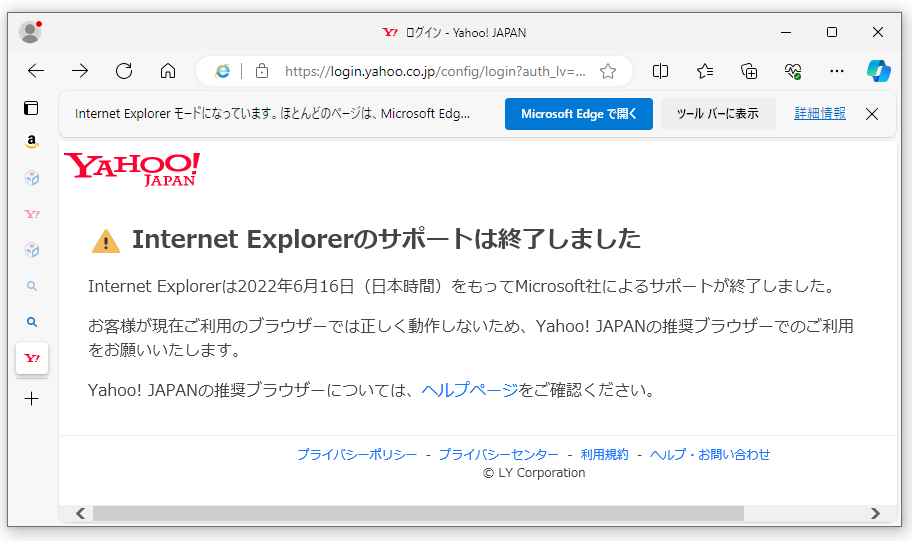Open the 詳細情報 link
This screenshot has height=541, width=912.
820,113
